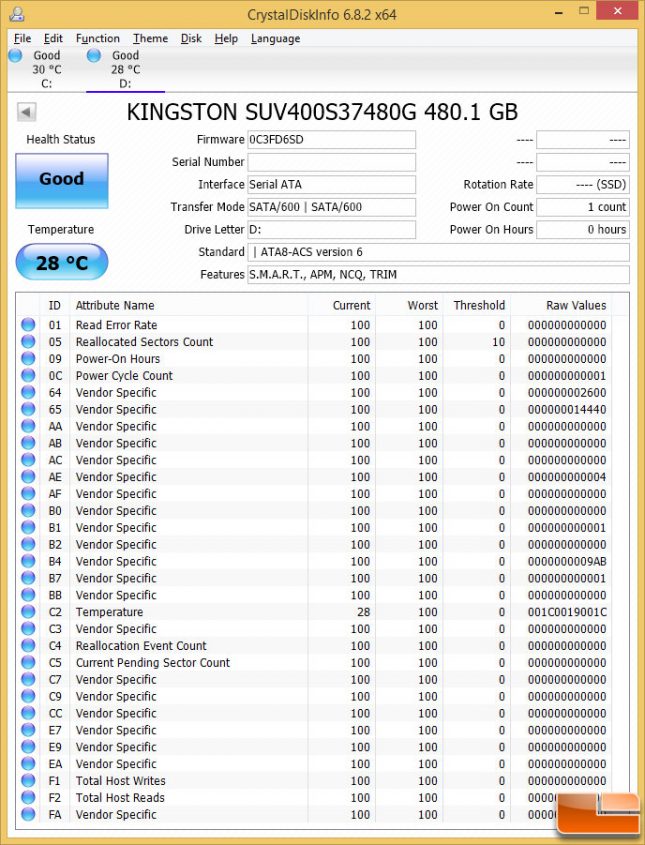Select raw value 000000014440 in row 65
This screenshot has width=645, height=845.
click(567, 410)
